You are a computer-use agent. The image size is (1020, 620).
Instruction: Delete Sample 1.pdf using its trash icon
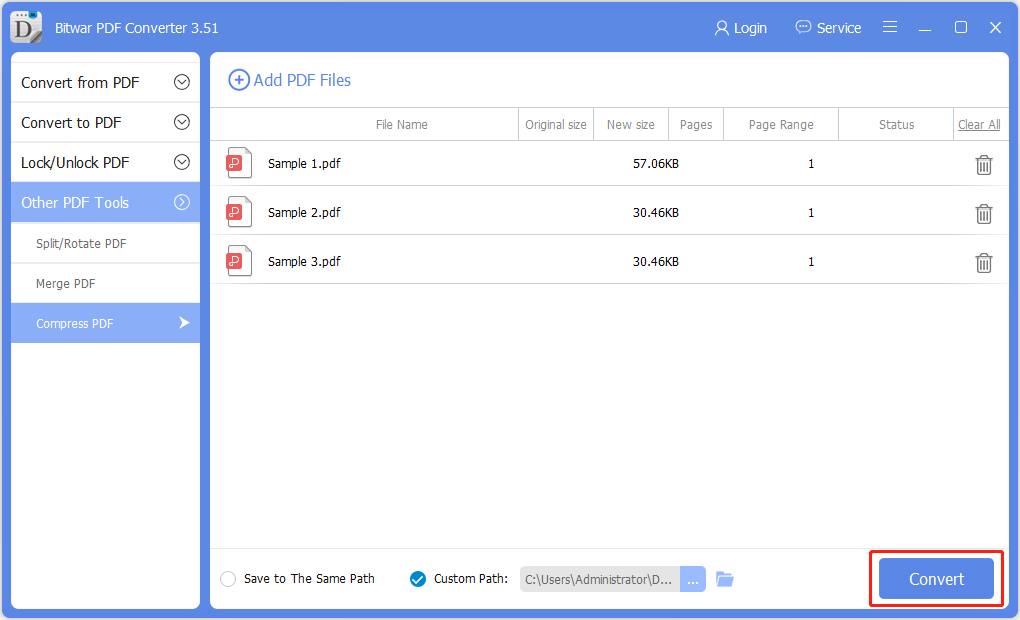pos(984,164)
